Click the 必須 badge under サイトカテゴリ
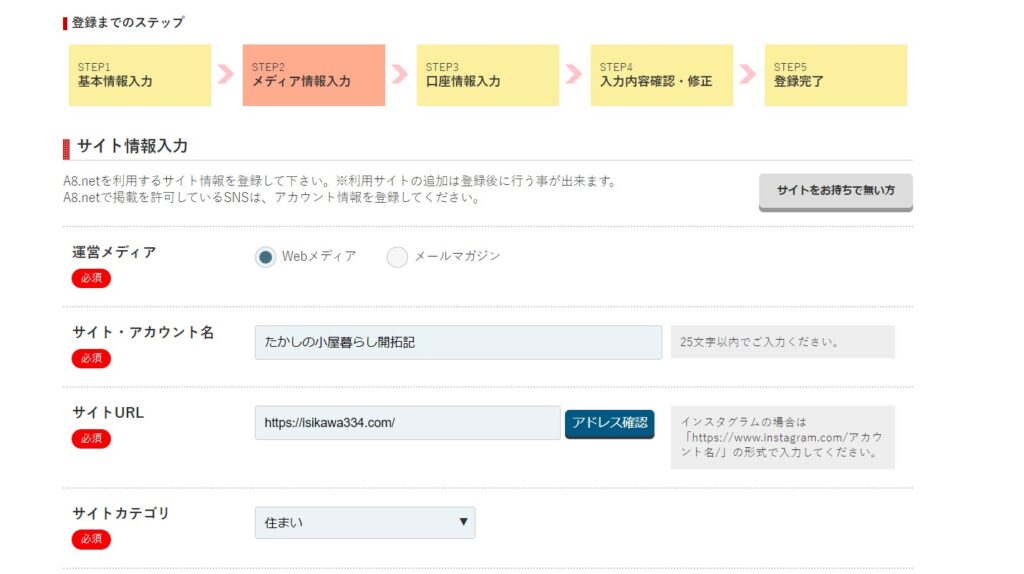This screenshot has height=574, width=1024. point(91,539)
